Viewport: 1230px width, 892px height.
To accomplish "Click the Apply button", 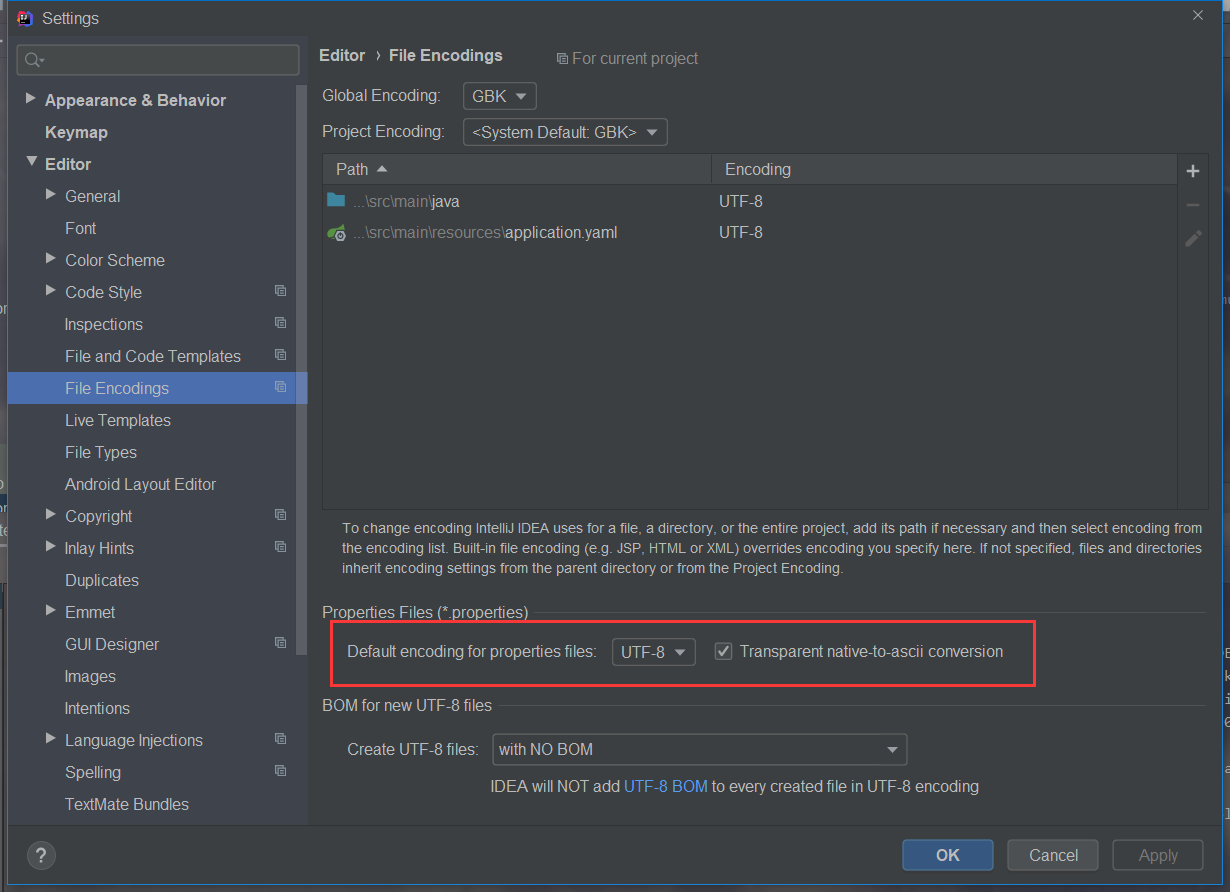I will click(x=1158, y=855).
